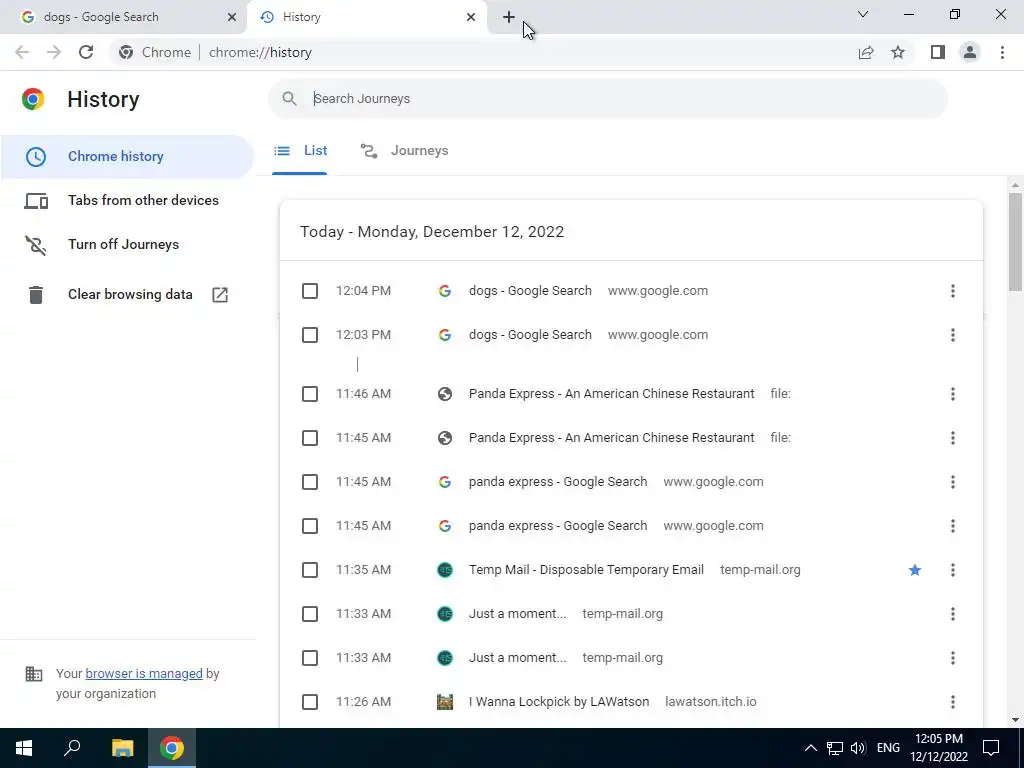
Task: Open actions menu for 12:03 PM dogs entry
Action: (953, 335)
